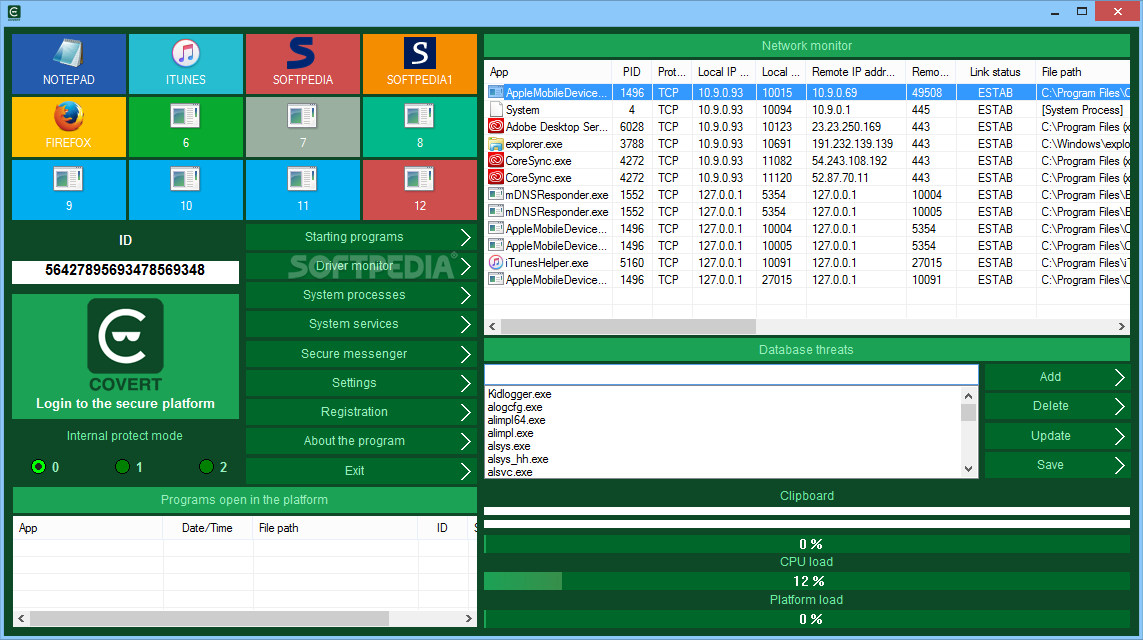This screenshot has width=1143, height=640.
Task: Launch the Firefox tile
Action: point(69,127)
